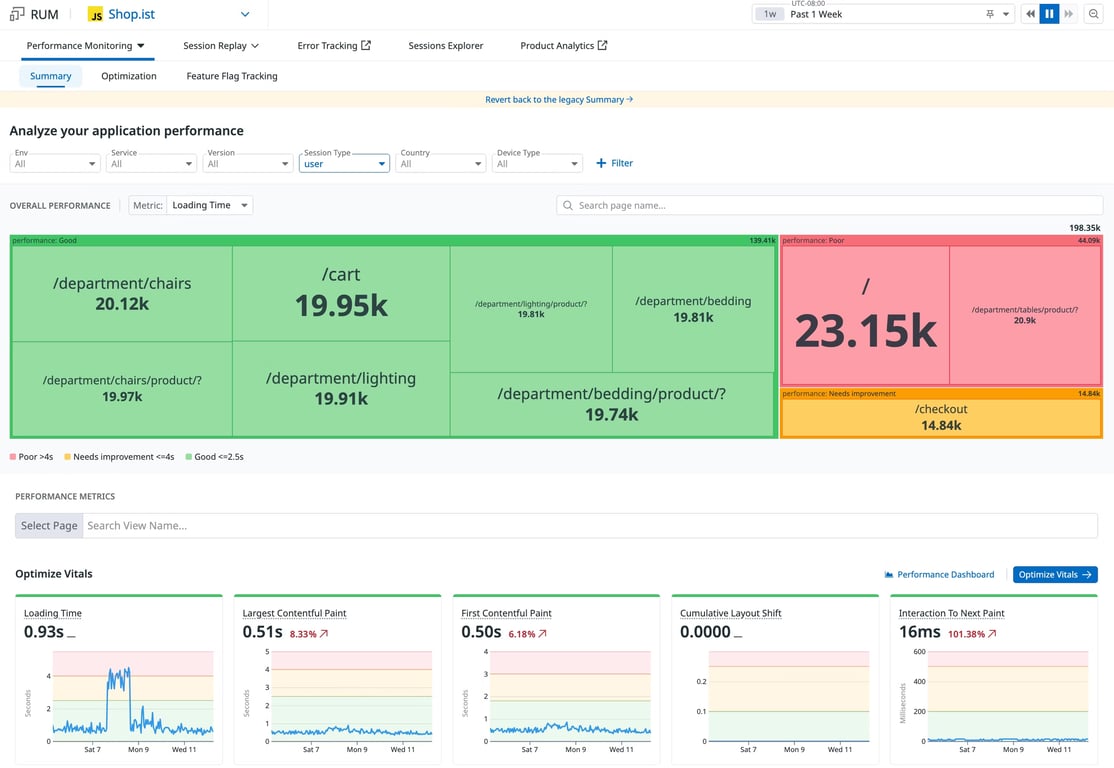Focus the Search page name field
The image size is (1114, 768).
click(x=830, y=205)
